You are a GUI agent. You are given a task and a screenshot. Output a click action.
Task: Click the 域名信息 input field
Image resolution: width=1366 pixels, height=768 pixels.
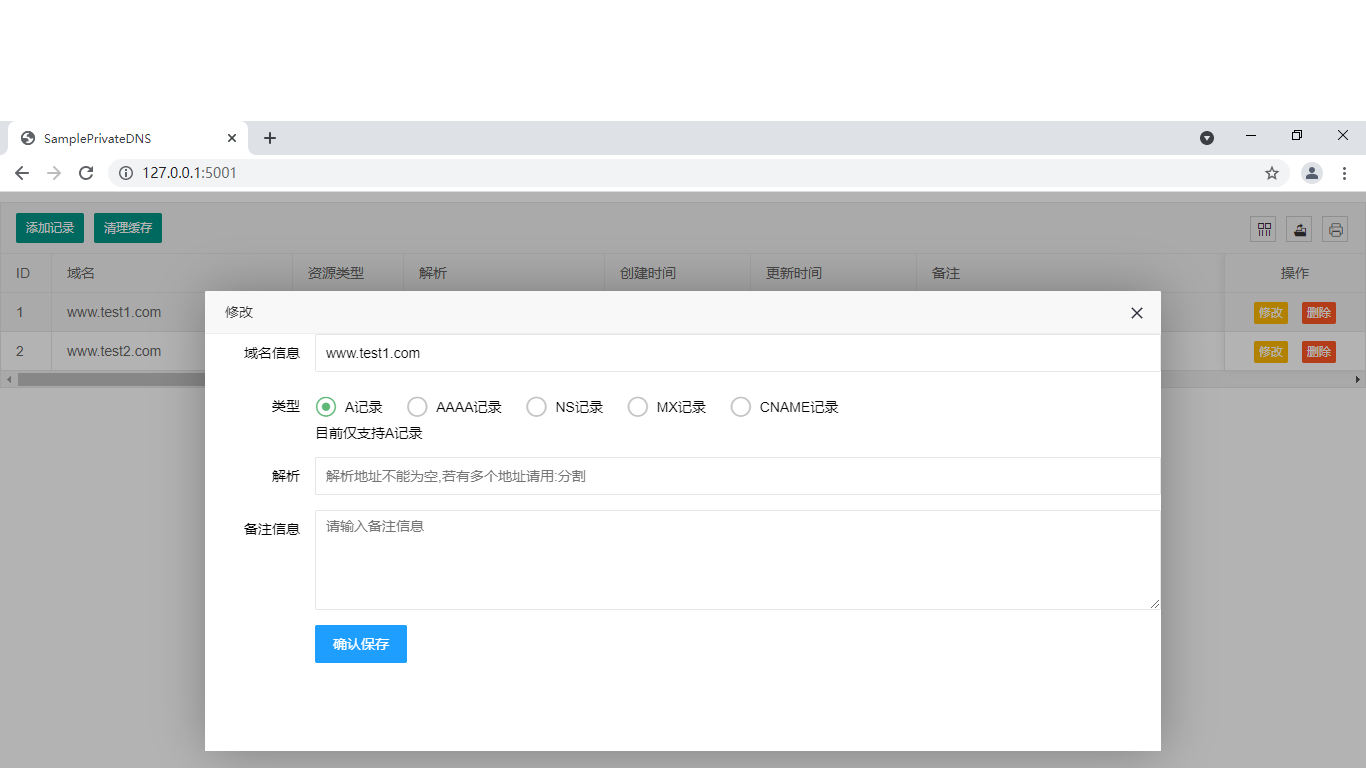[737, 353]
